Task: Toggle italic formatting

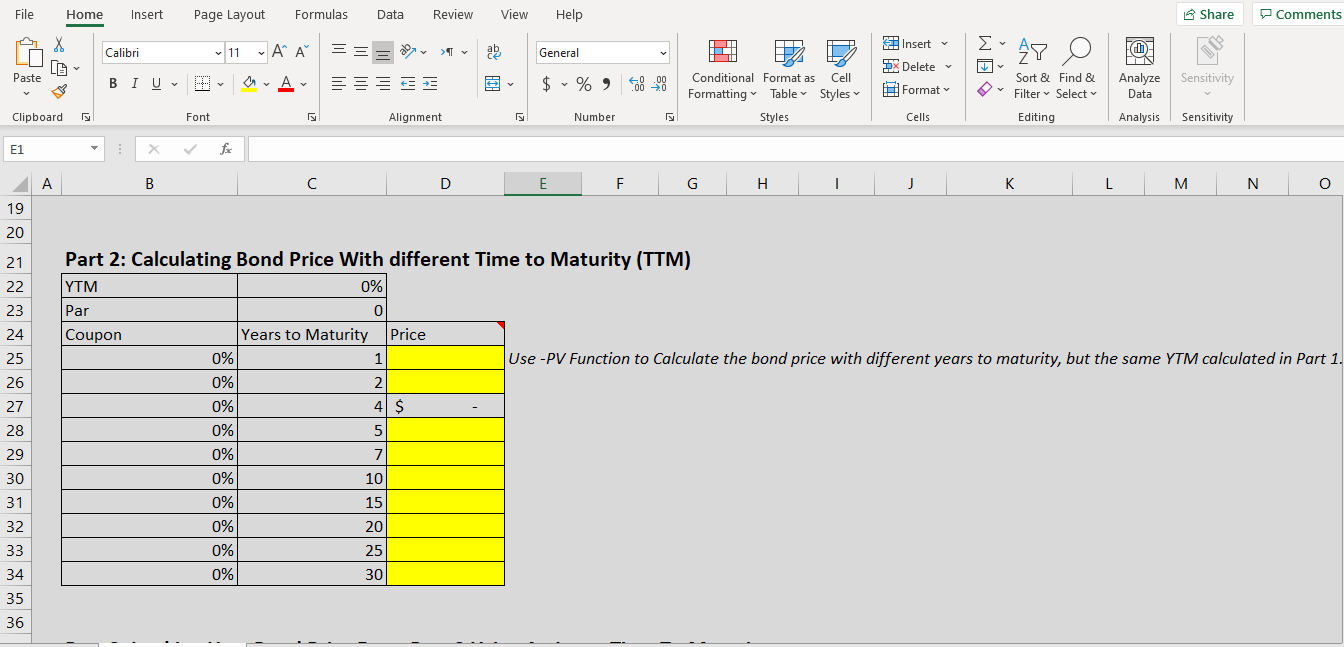Action: tap(134, 83)
